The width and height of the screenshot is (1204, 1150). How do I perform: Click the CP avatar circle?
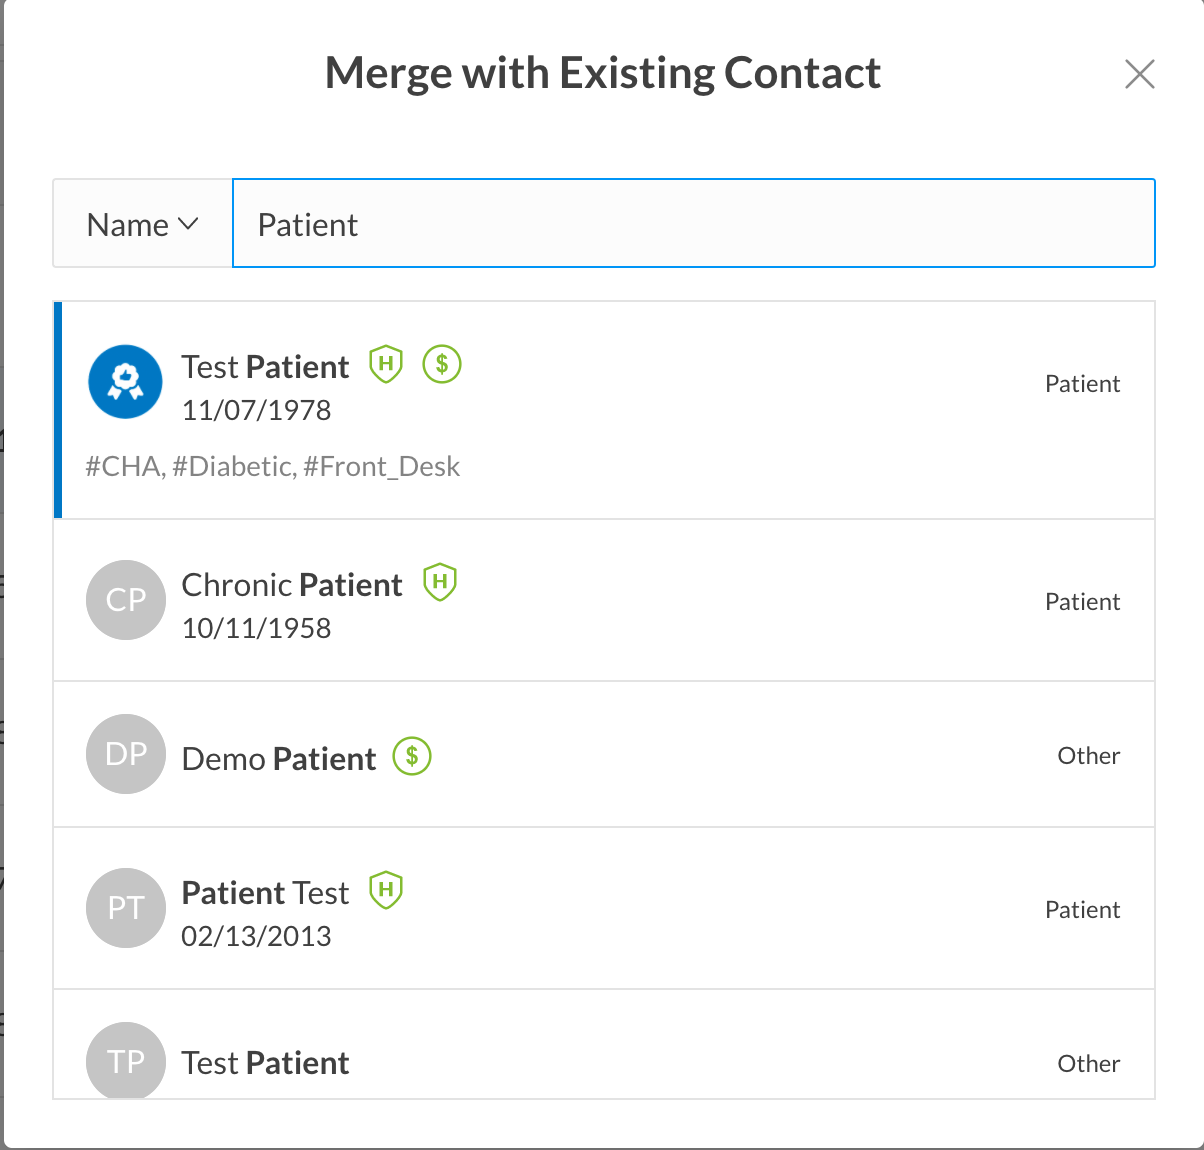pos(125,600)
